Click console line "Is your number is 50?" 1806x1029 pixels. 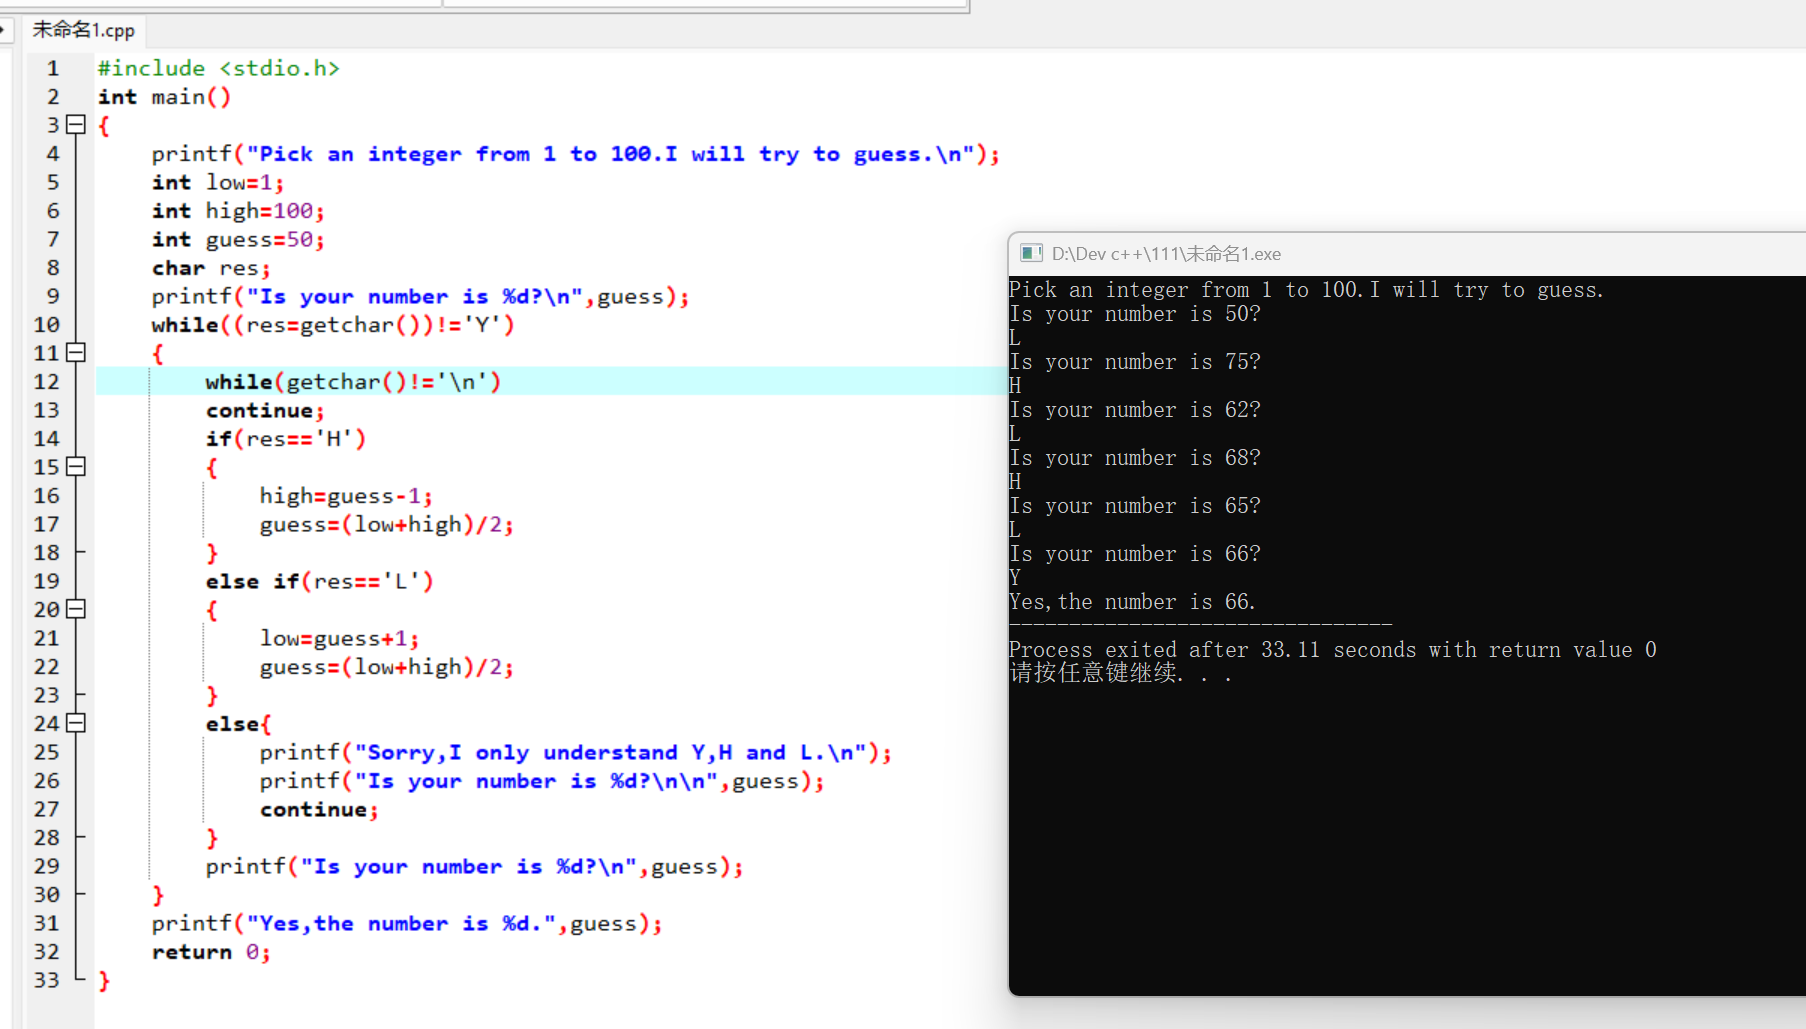pos(1135,314)
